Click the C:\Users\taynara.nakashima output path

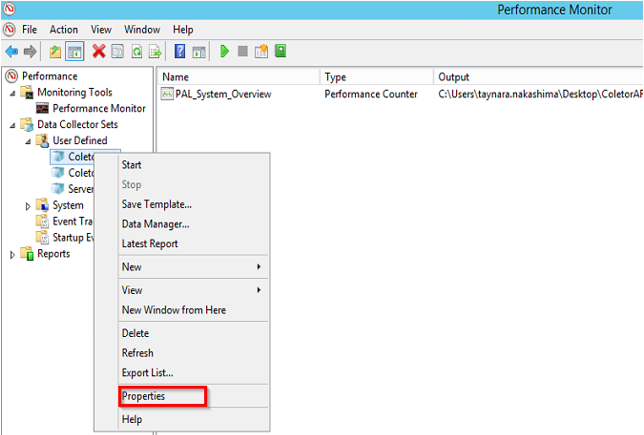point(540,94)
